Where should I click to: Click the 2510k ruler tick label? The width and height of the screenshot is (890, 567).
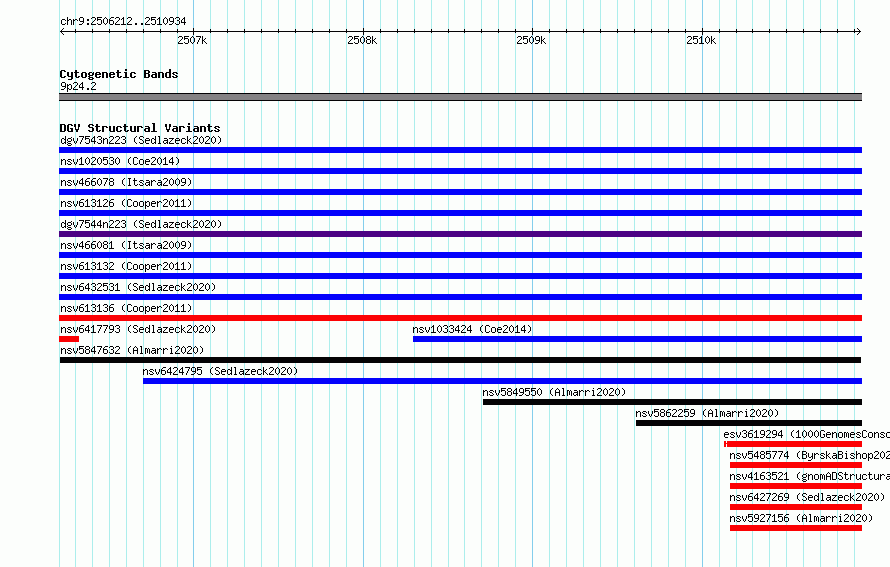[701, 40]
